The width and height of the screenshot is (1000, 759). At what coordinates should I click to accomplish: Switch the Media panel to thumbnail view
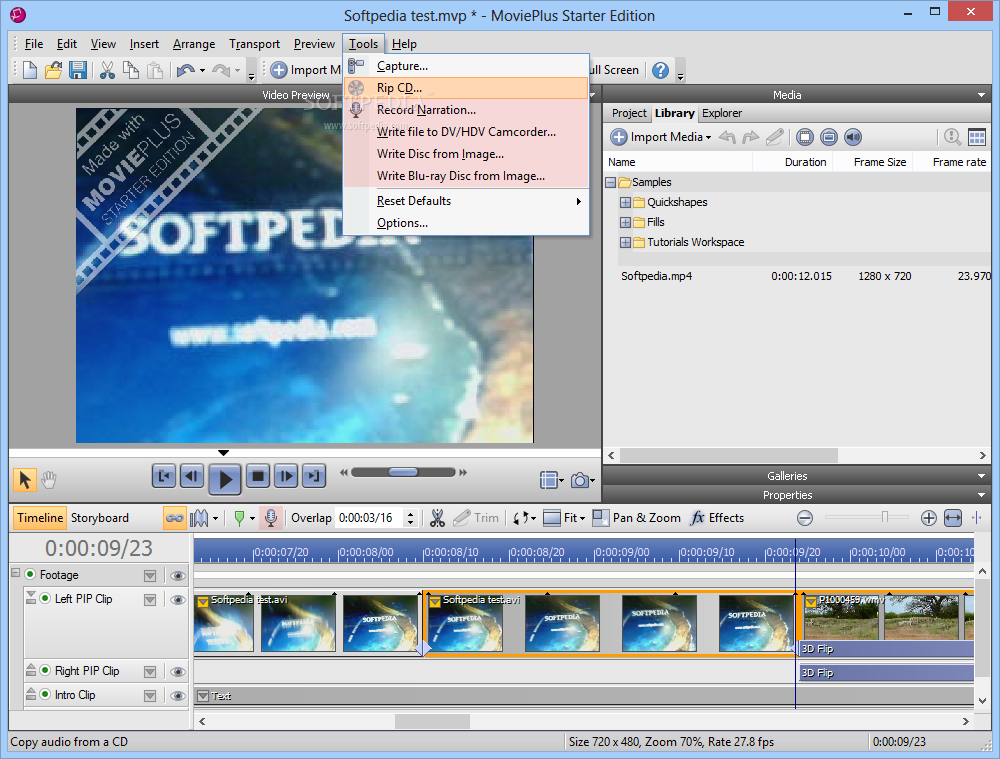[976, 136]
